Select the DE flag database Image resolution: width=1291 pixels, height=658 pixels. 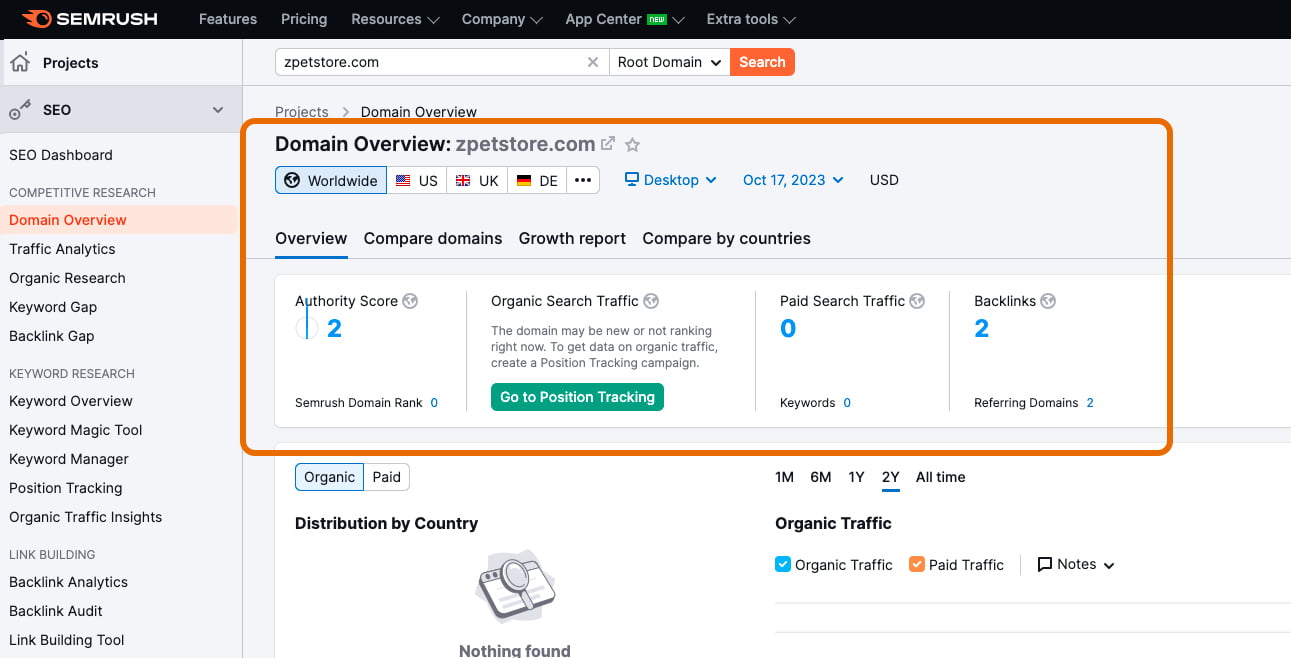(537, 180)
